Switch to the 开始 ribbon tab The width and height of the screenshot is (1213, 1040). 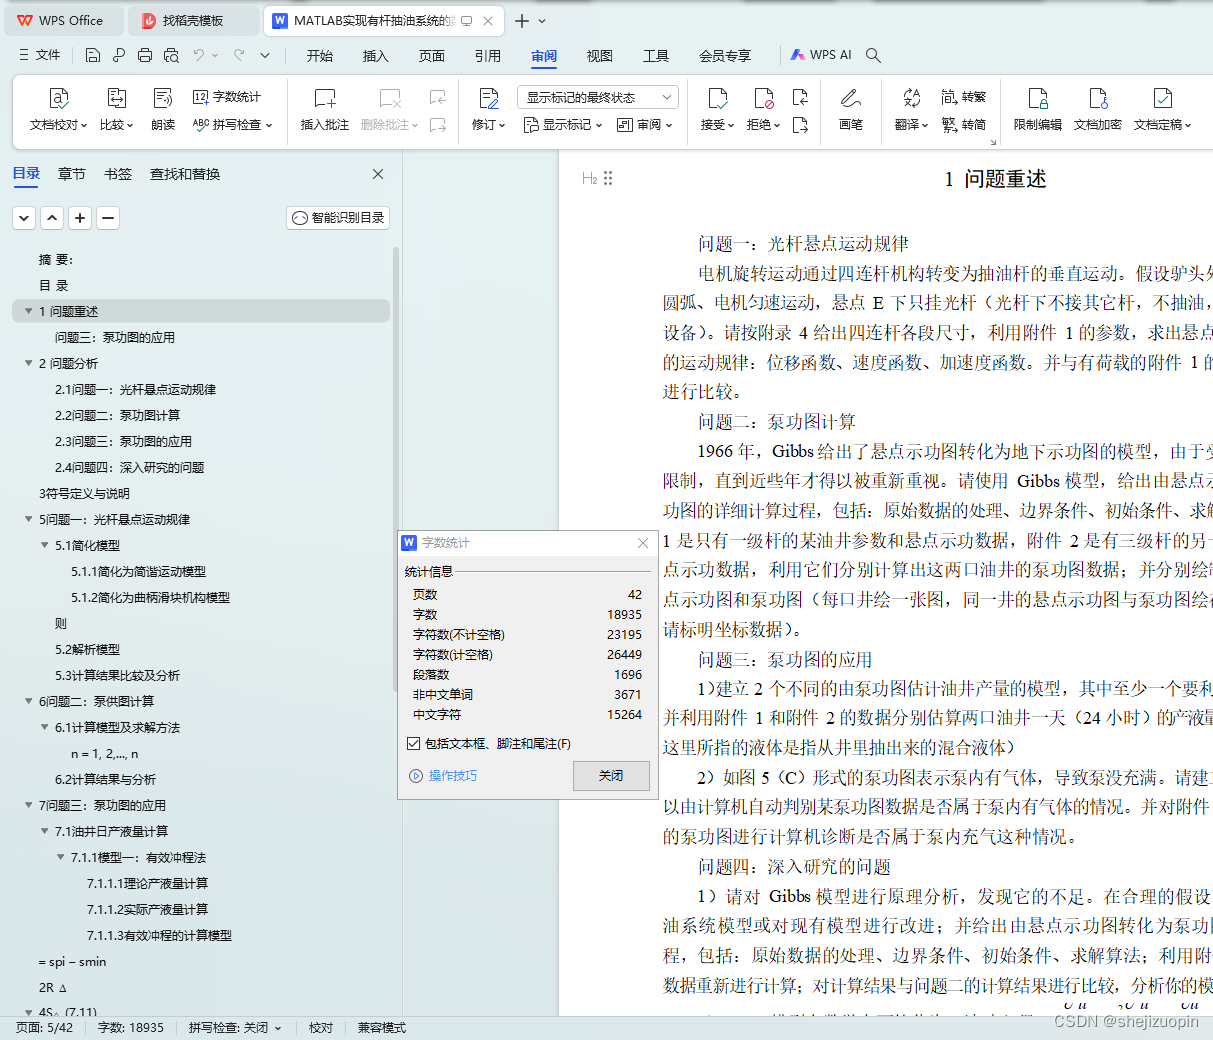tap(320, 56)
